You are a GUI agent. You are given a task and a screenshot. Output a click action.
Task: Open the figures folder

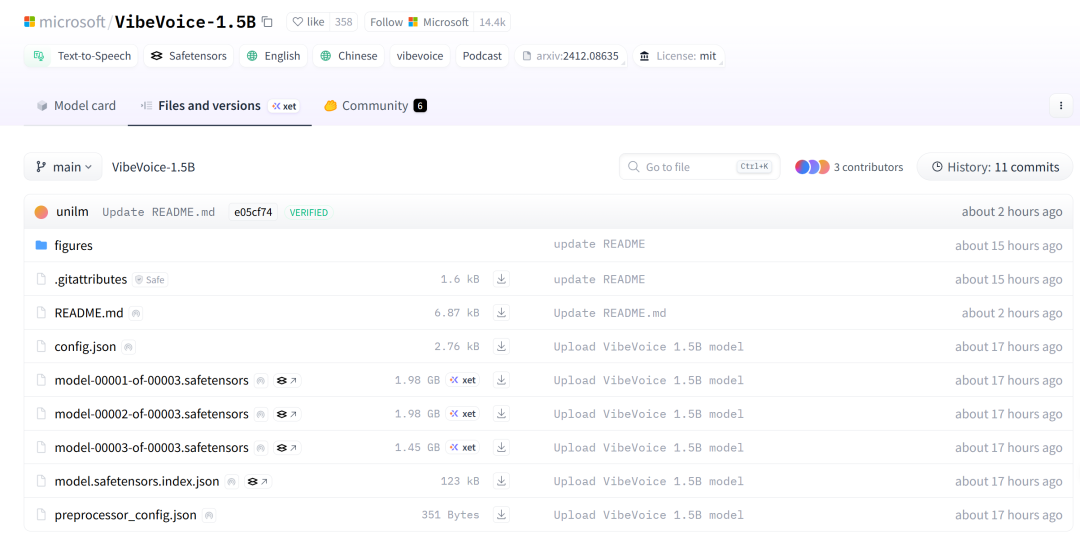pyautogui.click(x=73, y=245)
